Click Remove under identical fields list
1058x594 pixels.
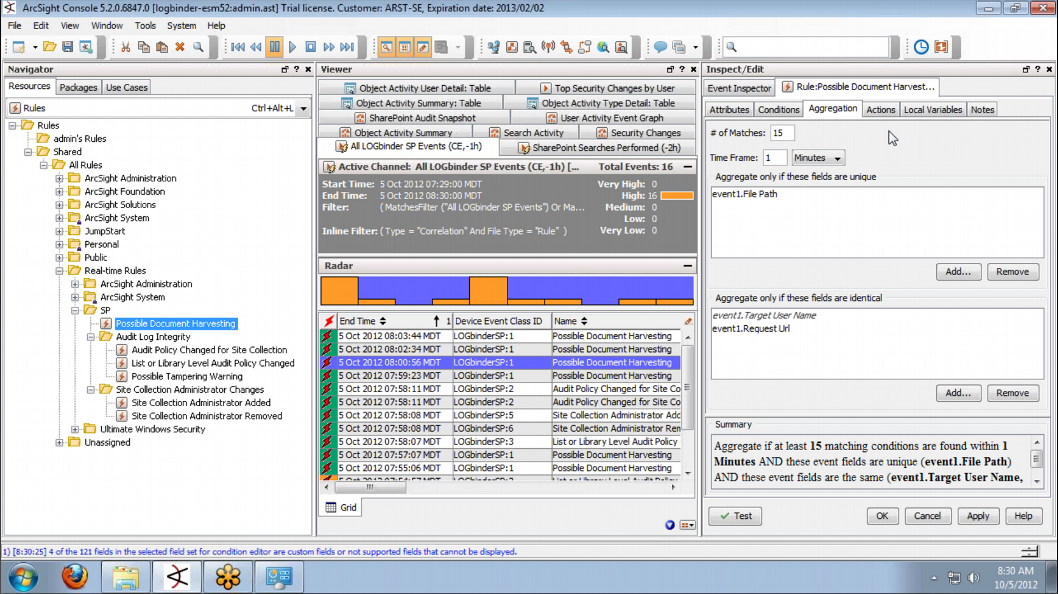point(1012,393)
